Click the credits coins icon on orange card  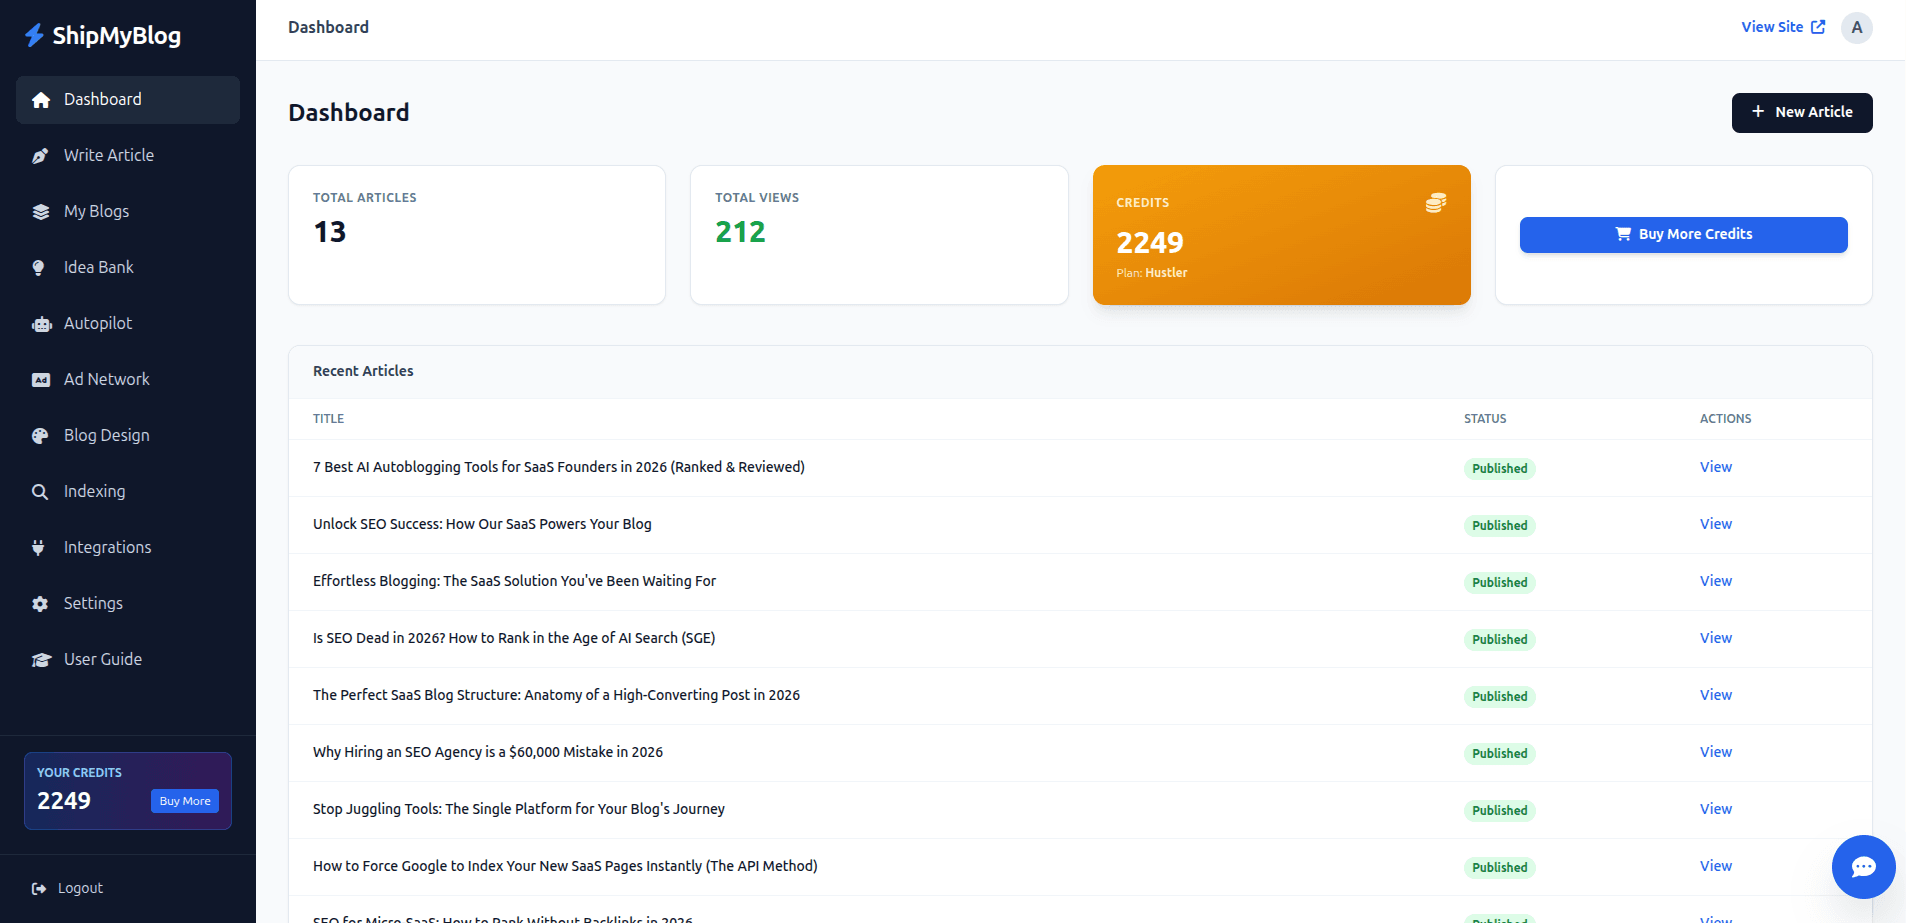click(1434, 203)
